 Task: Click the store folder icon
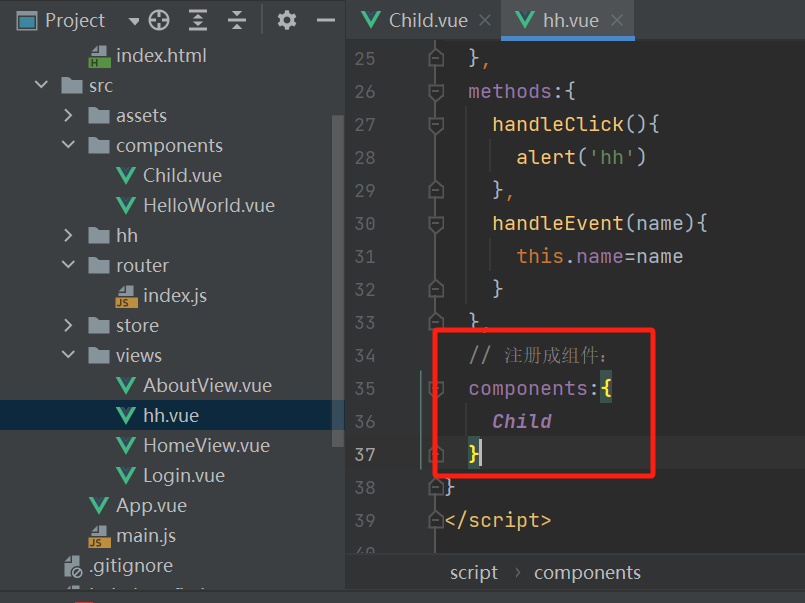[99, 325]
